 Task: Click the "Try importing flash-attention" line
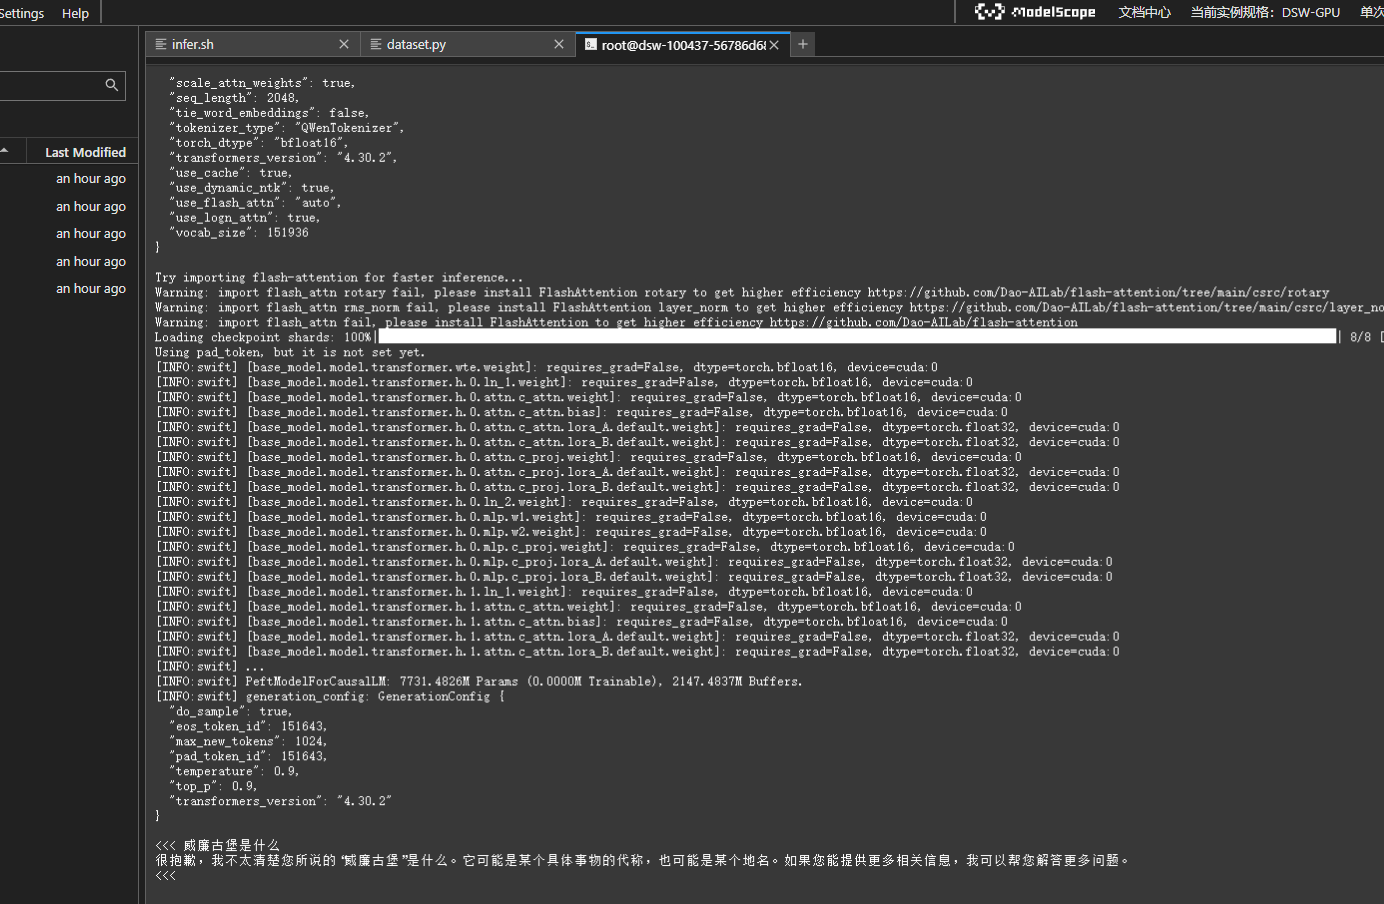pos(339,278)
